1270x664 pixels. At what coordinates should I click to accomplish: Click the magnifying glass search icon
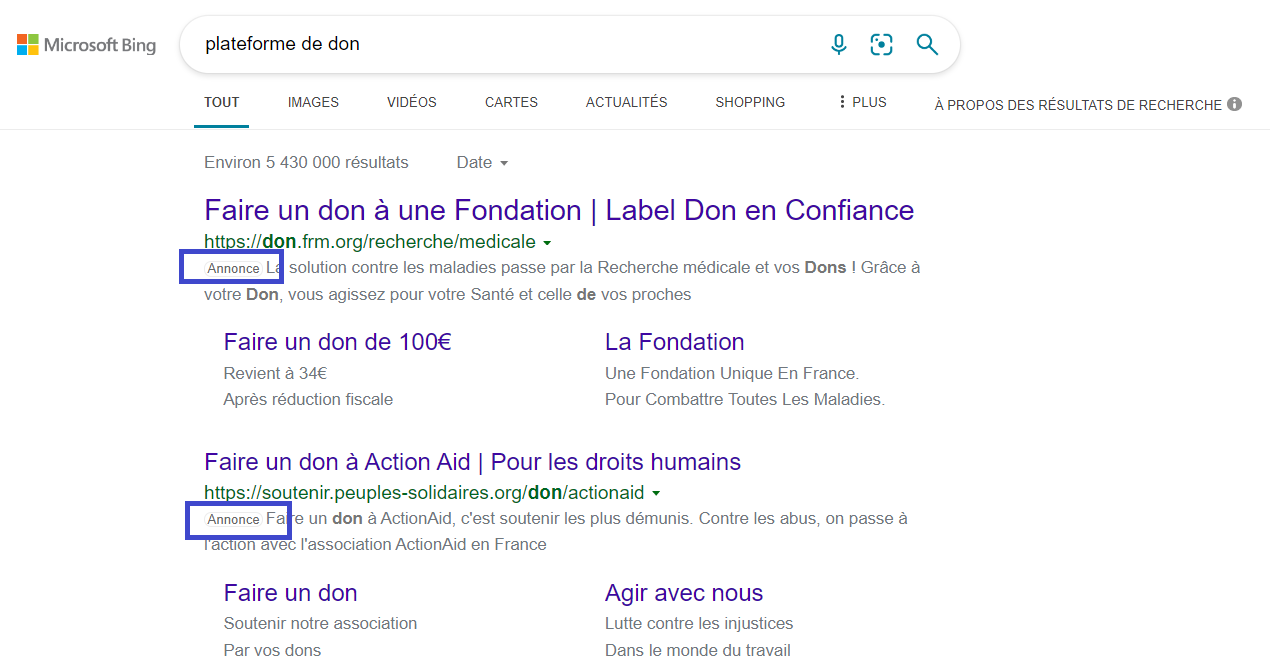[x=927, y=44]
